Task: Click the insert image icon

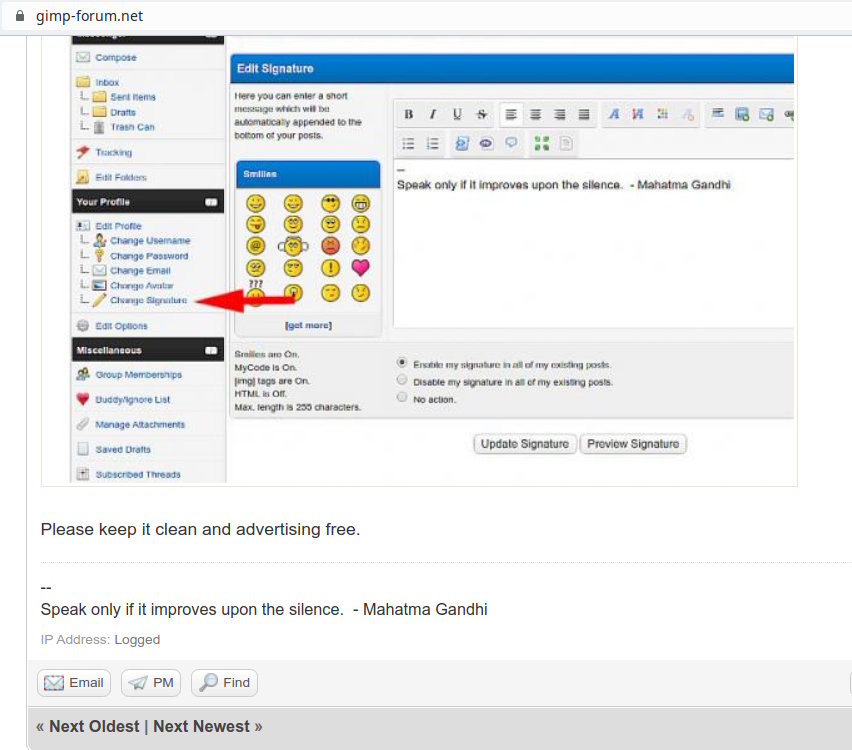Action: pyautogui.click(x=742, y=114)
